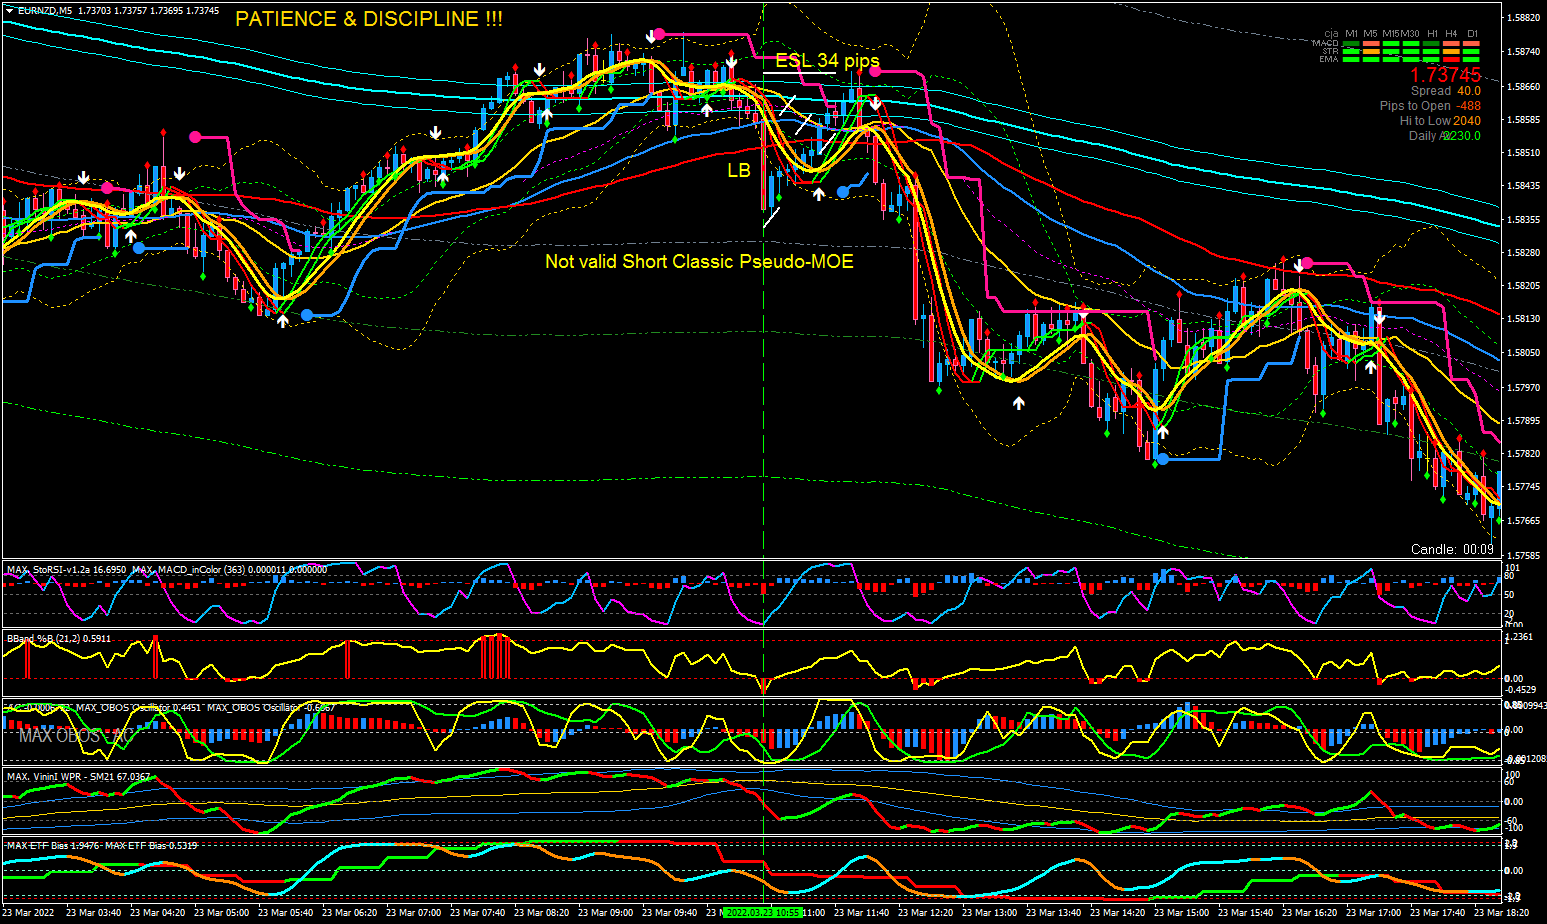
Task: Click the EURNZD,M5 chart title label
Action: (x=46, y=10)
